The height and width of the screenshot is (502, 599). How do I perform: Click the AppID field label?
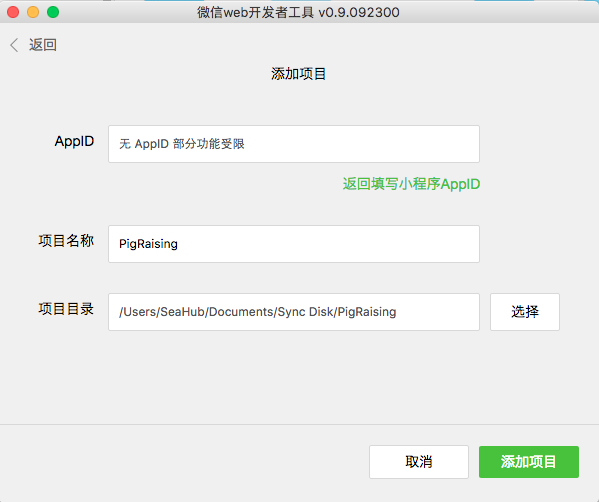[x=74, y=141]
